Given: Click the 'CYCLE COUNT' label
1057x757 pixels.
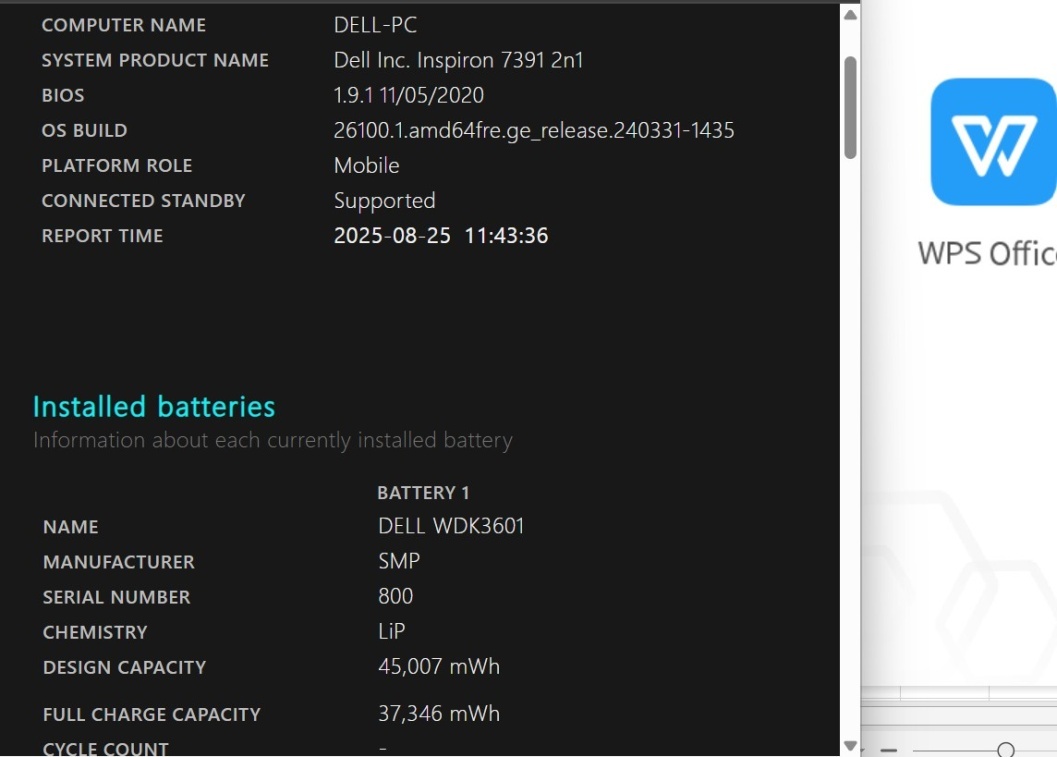Looking at the screenshot, I should tap(106, 748).
